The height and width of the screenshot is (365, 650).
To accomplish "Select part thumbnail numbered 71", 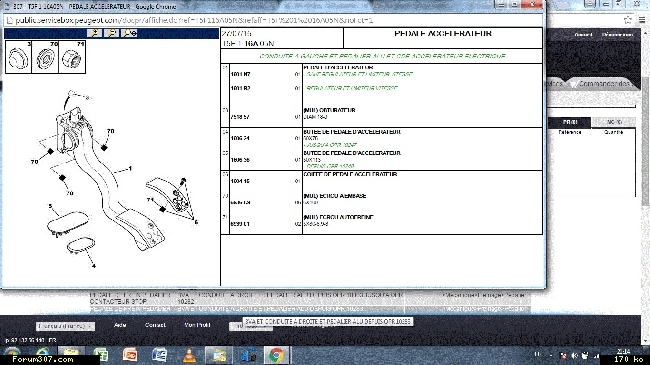I will coord(72,57).
